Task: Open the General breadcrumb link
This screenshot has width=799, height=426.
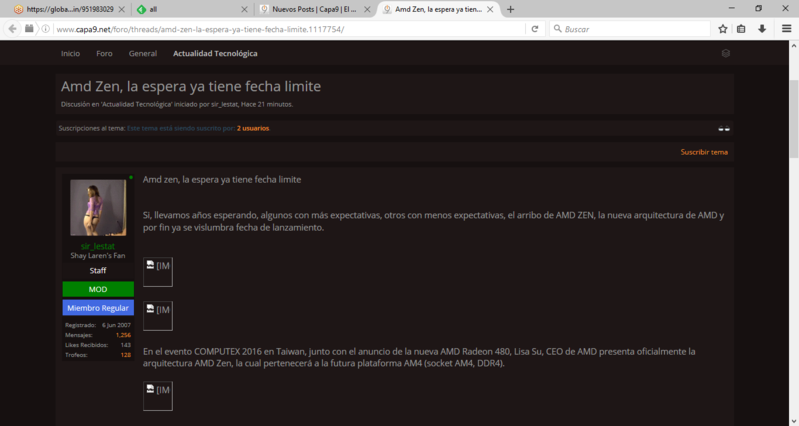Action: 143,54
